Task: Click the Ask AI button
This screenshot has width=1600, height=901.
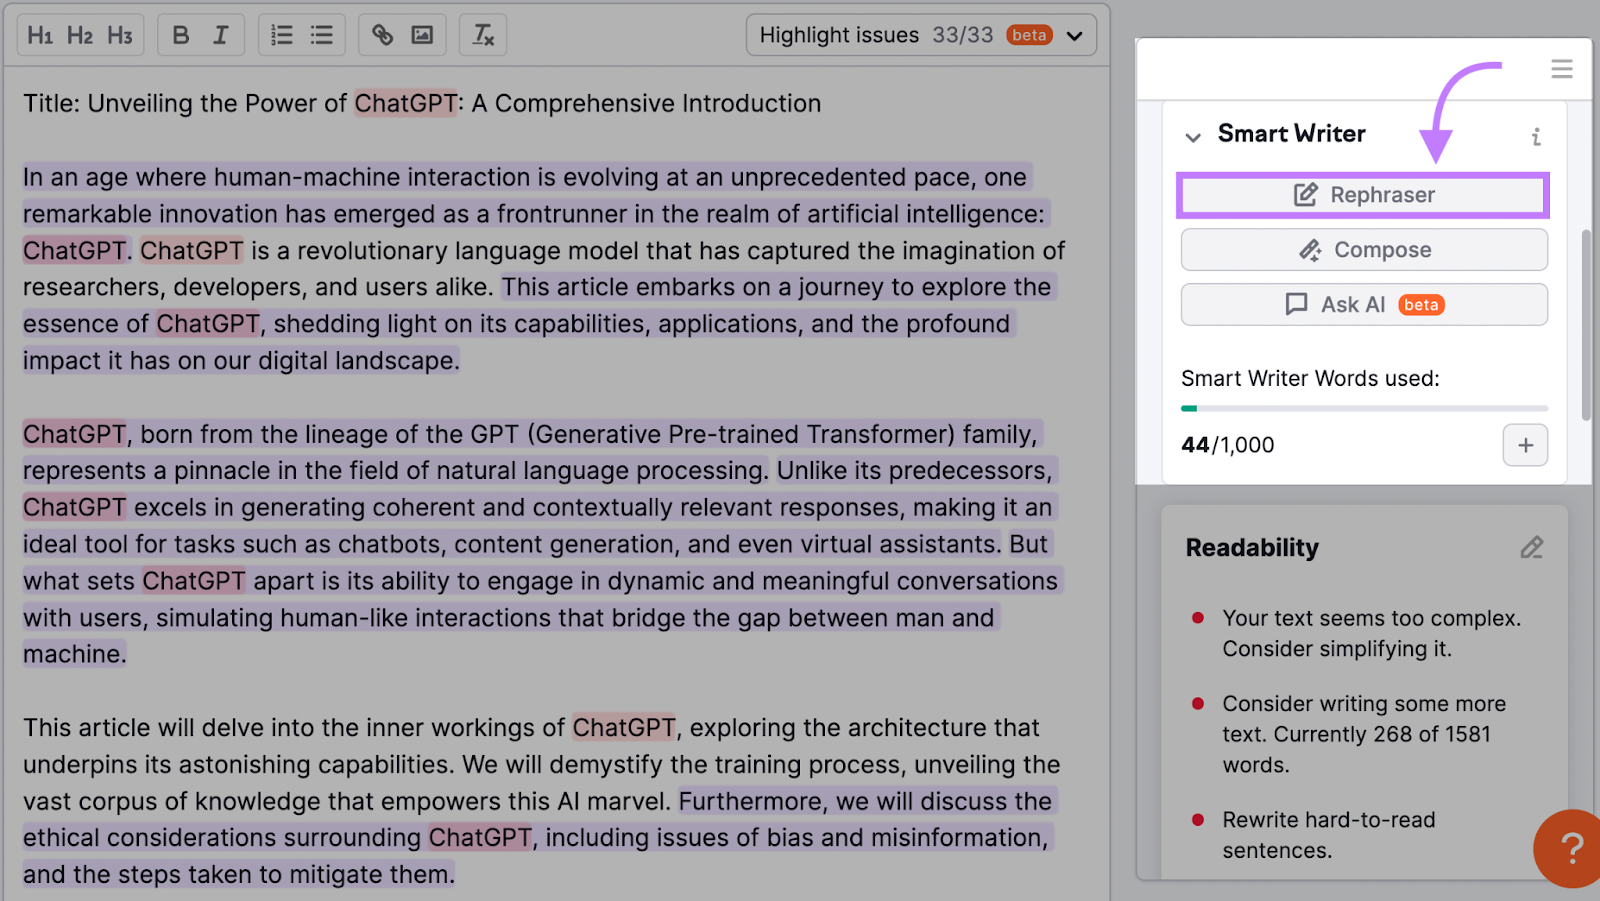Action: [x=1364, y=305]
